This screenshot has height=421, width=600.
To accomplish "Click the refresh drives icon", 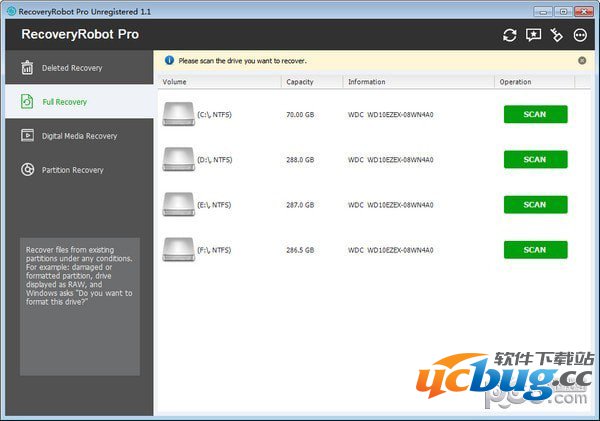I will pos(510,35).
